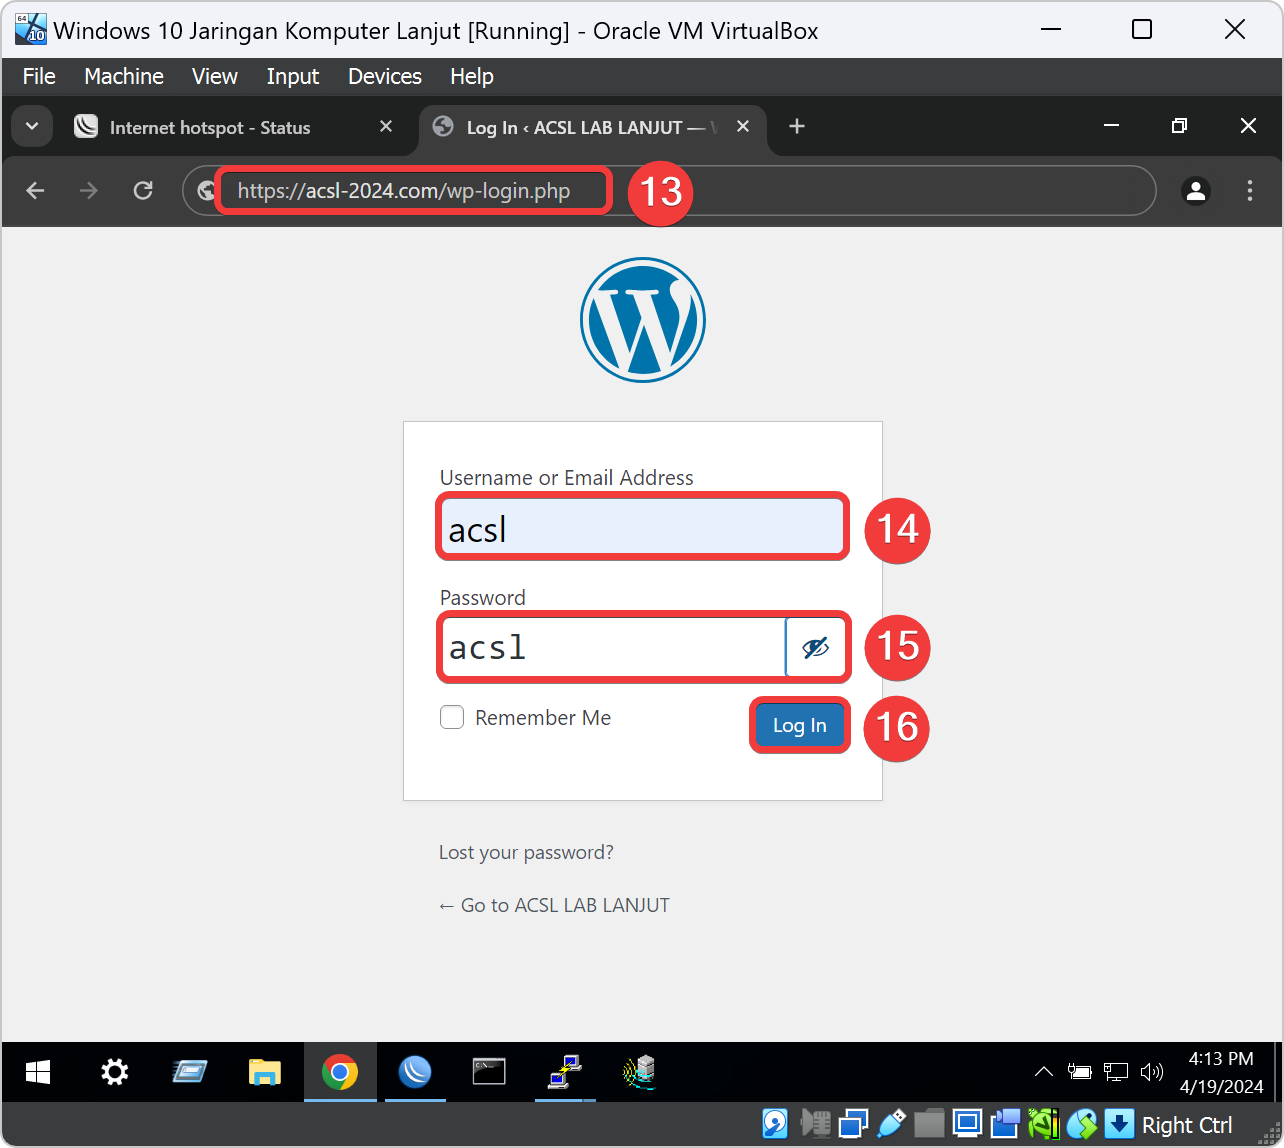Click Chrome back arrow button
This screenshot has width=1284, height=1148.
click(36, 190)
